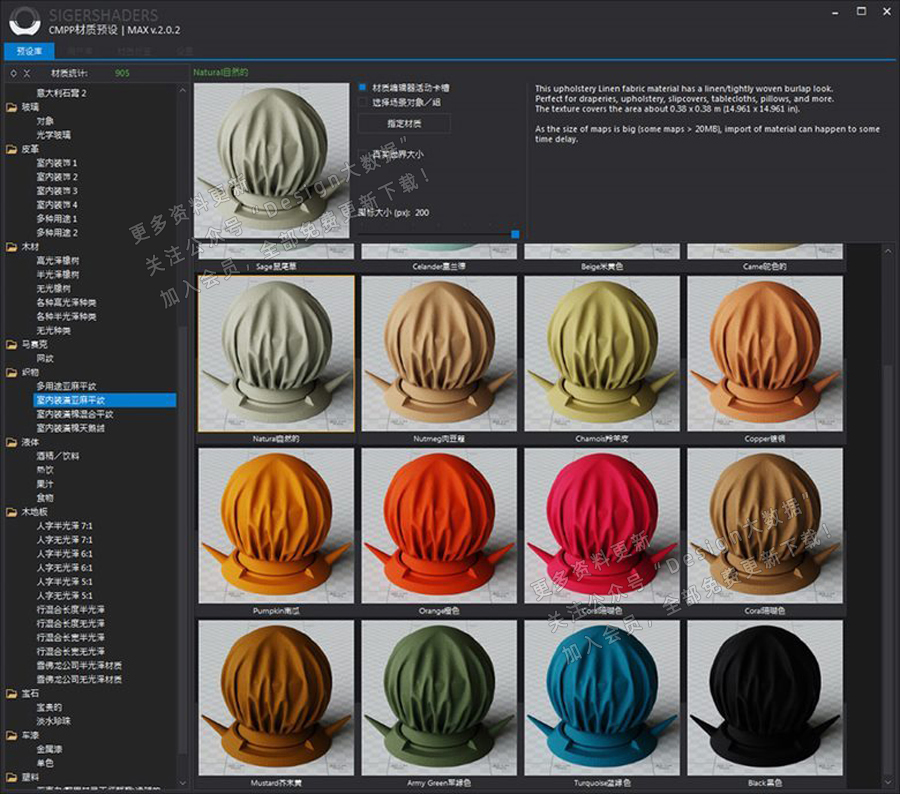Click the diamond expand-all icon above tree
This screenshot has width=900, height=794.
coord(12,73)
